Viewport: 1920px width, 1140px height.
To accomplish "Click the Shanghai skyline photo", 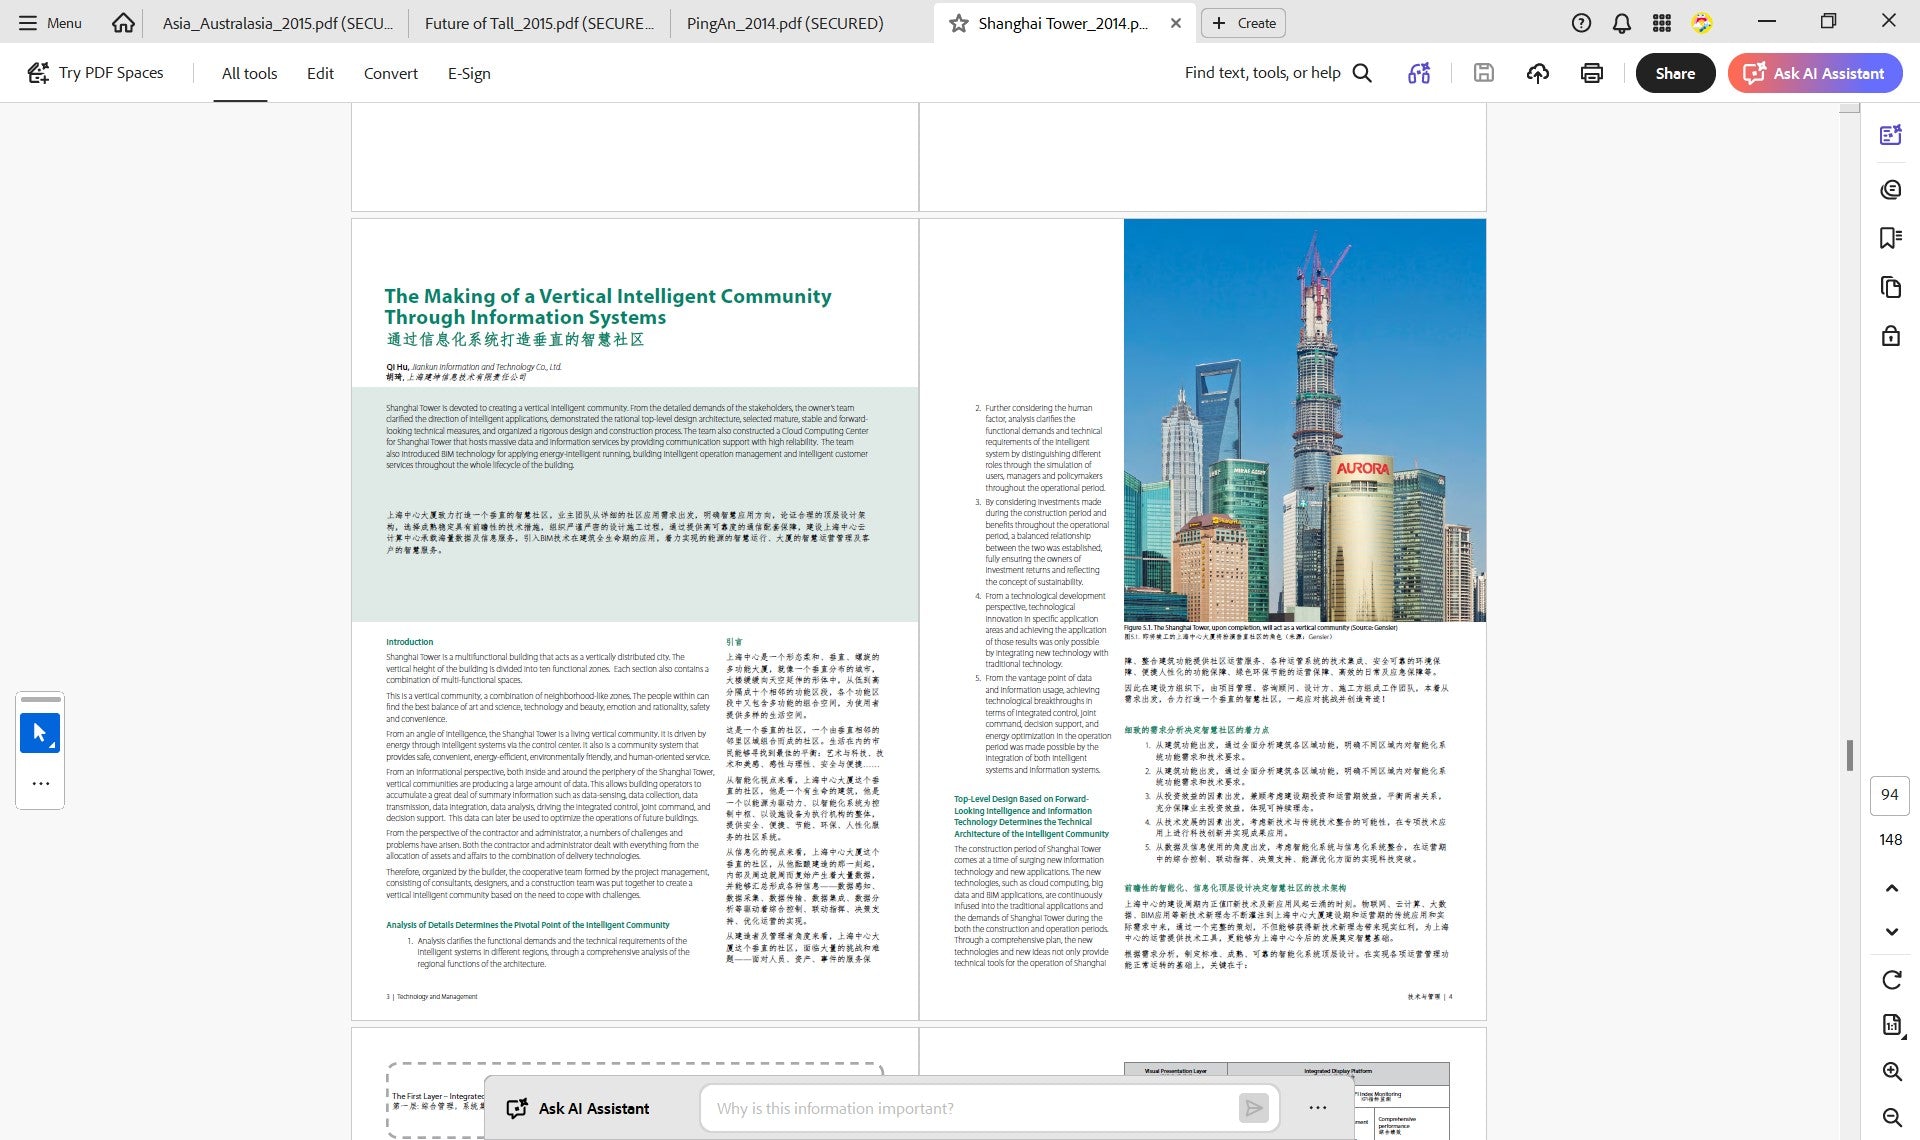I will 1304,420.
